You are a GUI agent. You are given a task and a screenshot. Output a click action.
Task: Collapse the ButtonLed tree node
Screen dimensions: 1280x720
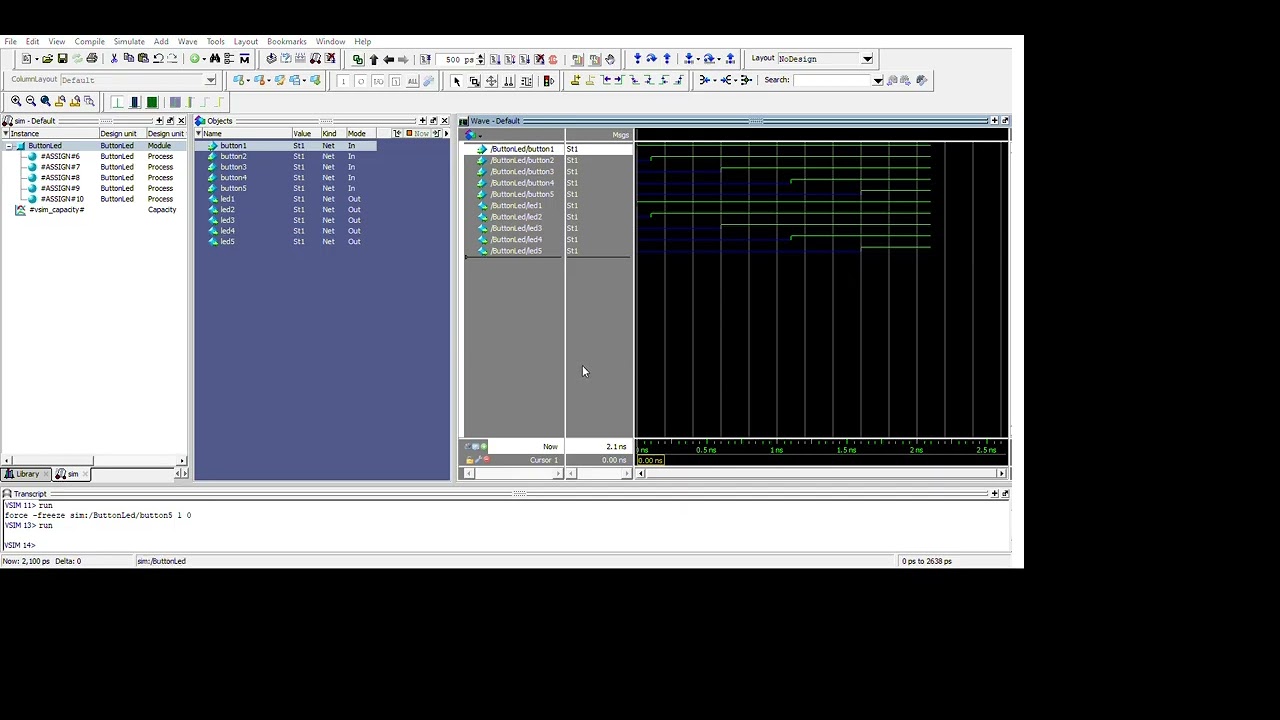9,146
